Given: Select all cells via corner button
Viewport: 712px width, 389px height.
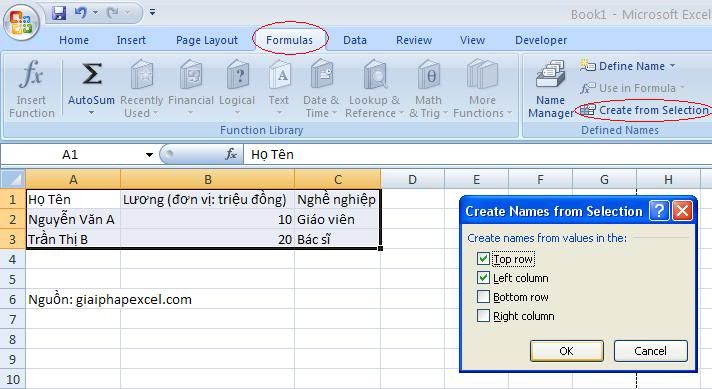Looking at the screenshot, I should tap(13, 179).
